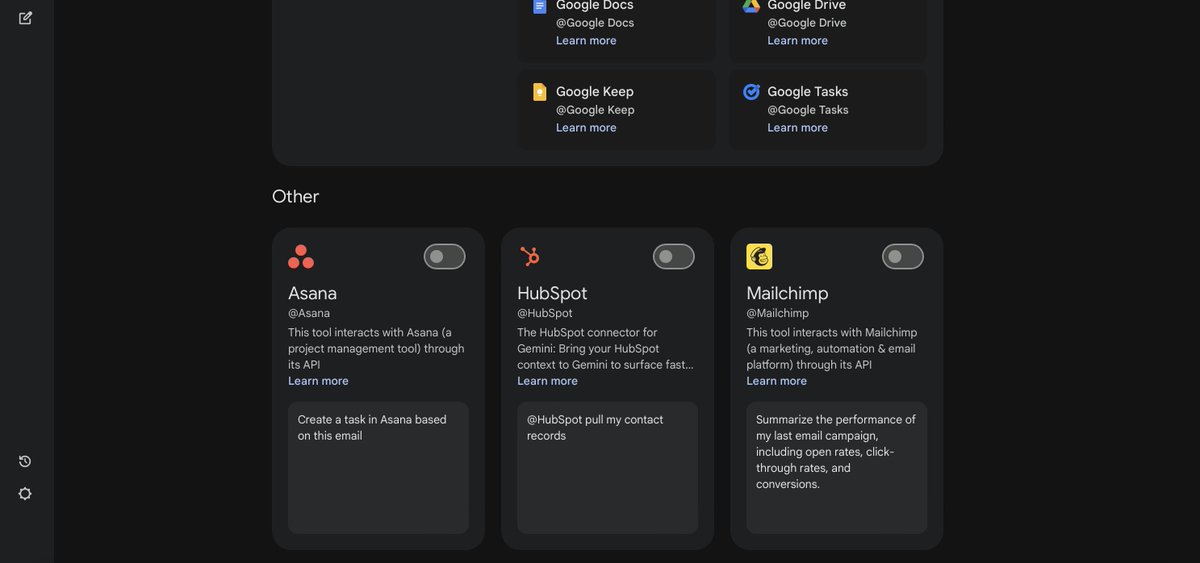1200x563 pixels.
Task: Click the Google Keep icon
Action: click(540, 92)
